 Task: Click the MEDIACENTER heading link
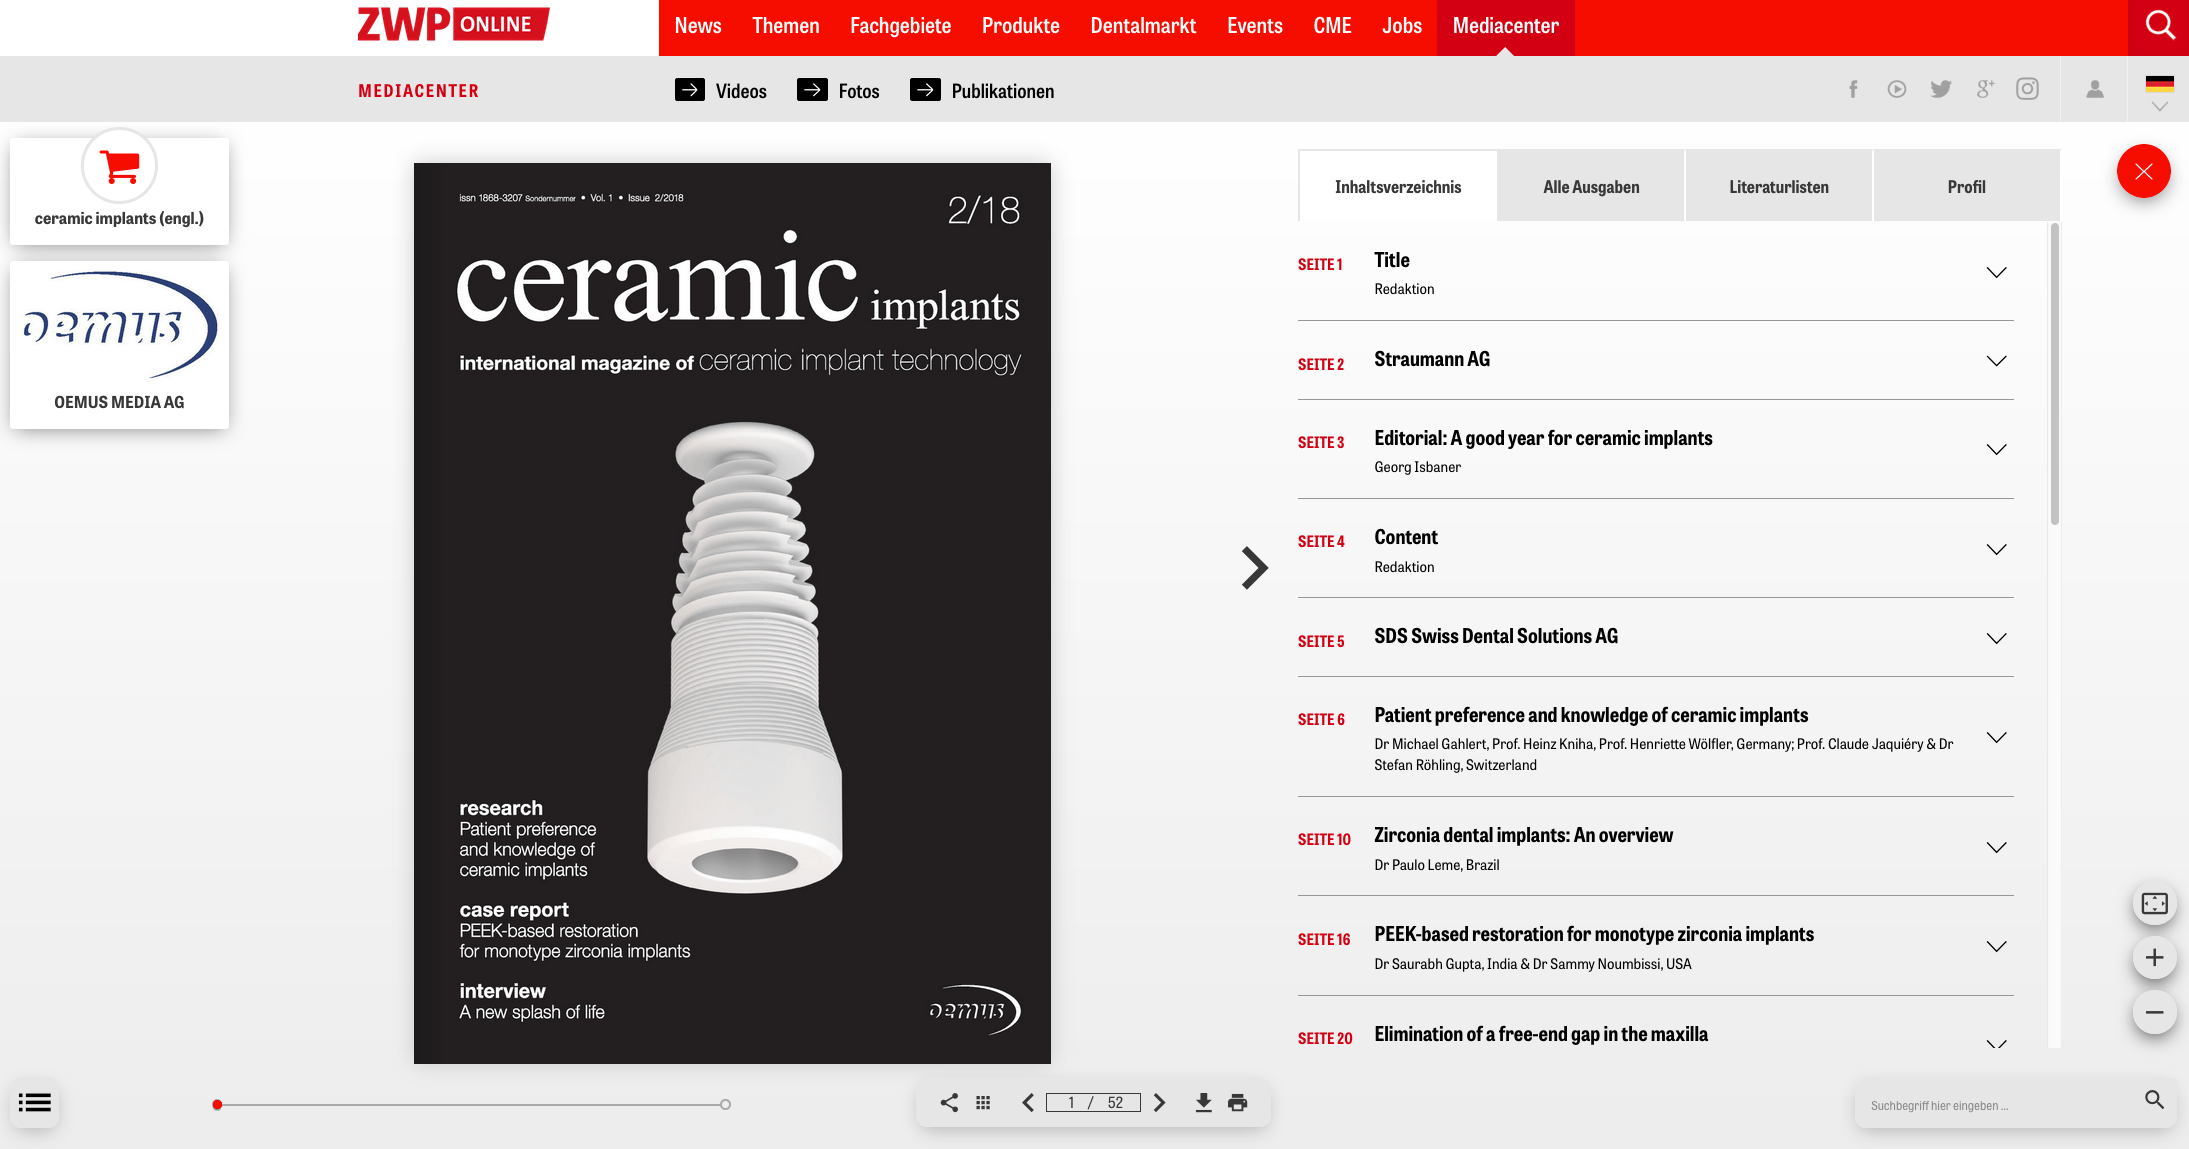(418, 91)
